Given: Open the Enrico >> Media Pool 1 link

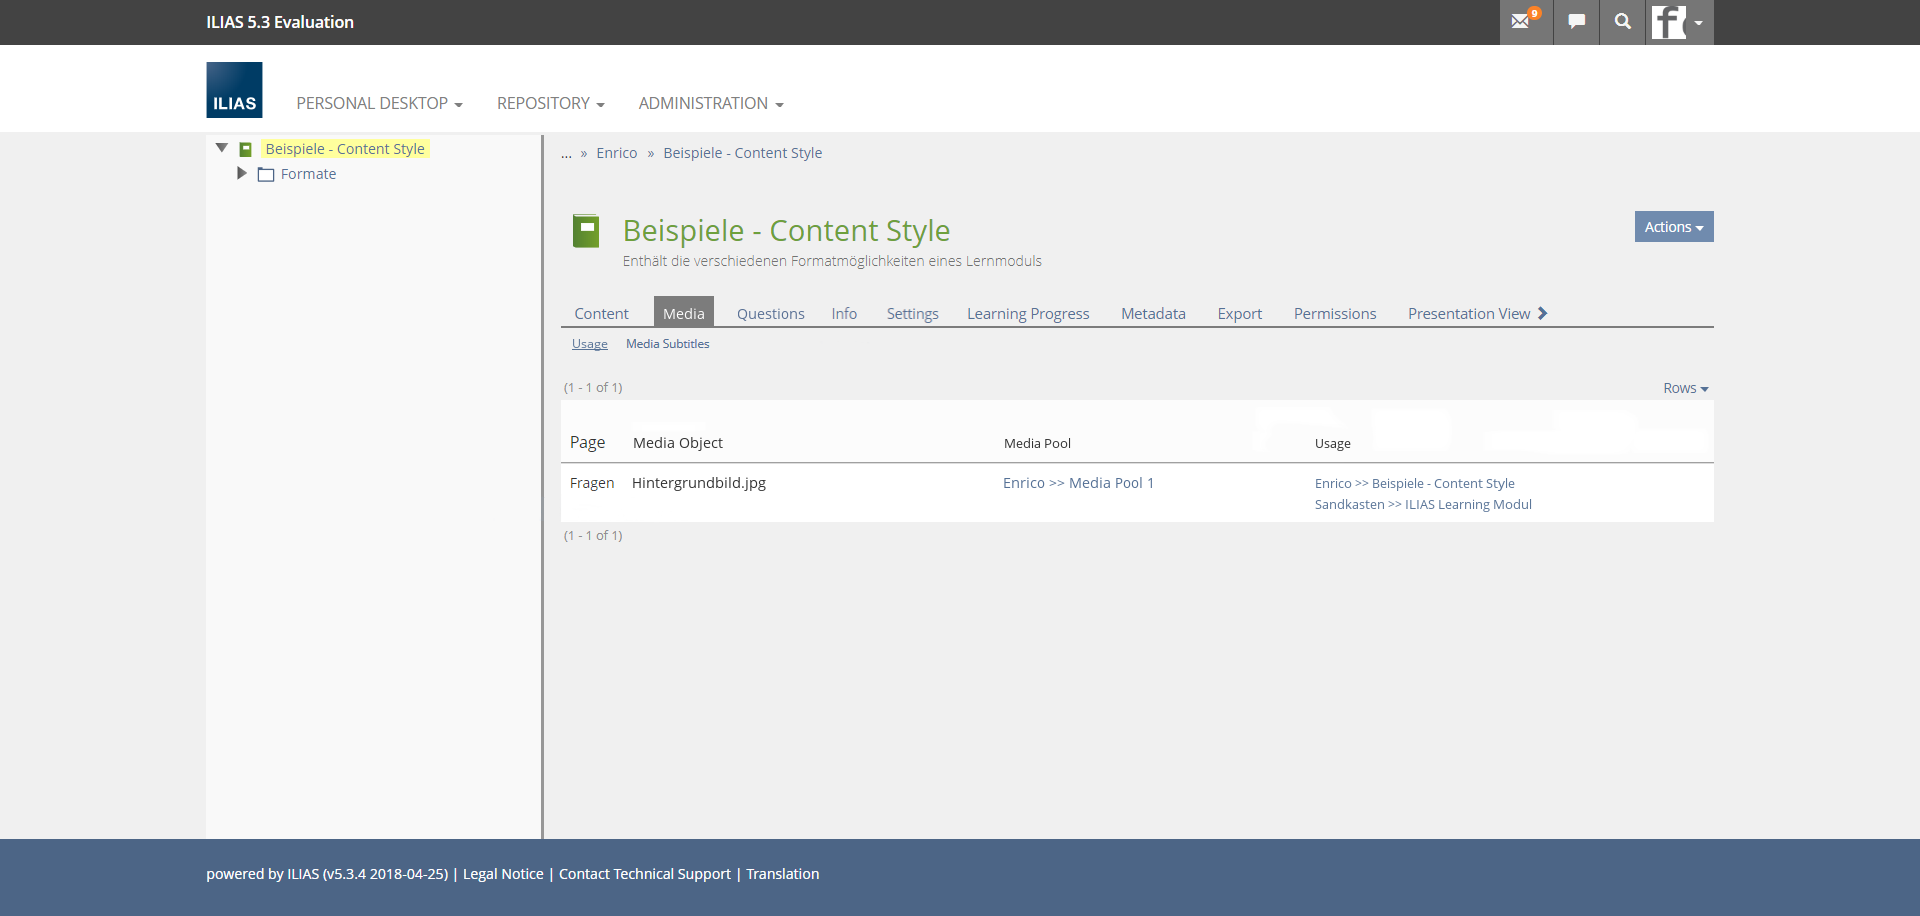Looking at the screenshot, I should (1078, 483).
